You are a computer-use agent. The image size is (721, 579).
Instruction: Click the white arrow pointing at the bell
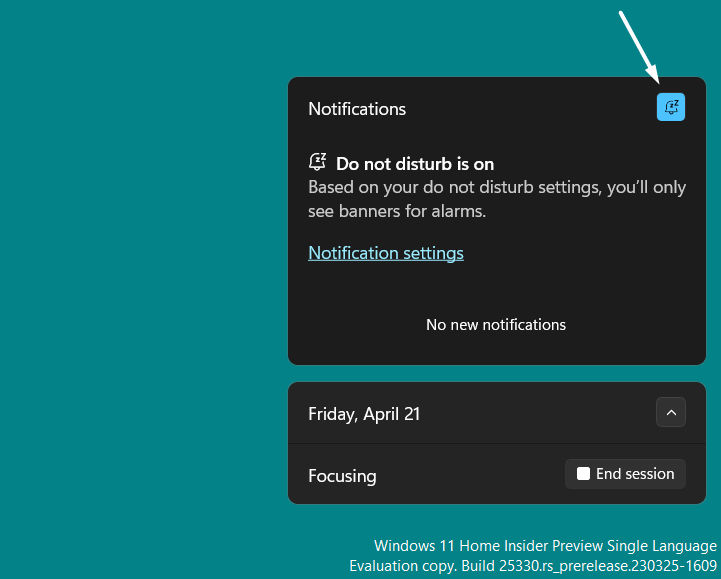click(x=639, y=47)
